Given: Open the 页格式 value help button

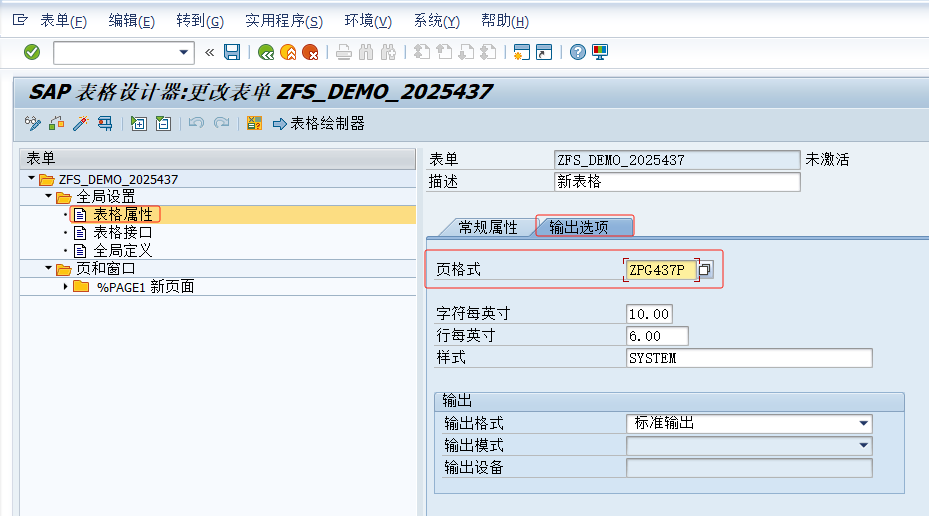Looking at the screenshot, I should coord(704,270).
